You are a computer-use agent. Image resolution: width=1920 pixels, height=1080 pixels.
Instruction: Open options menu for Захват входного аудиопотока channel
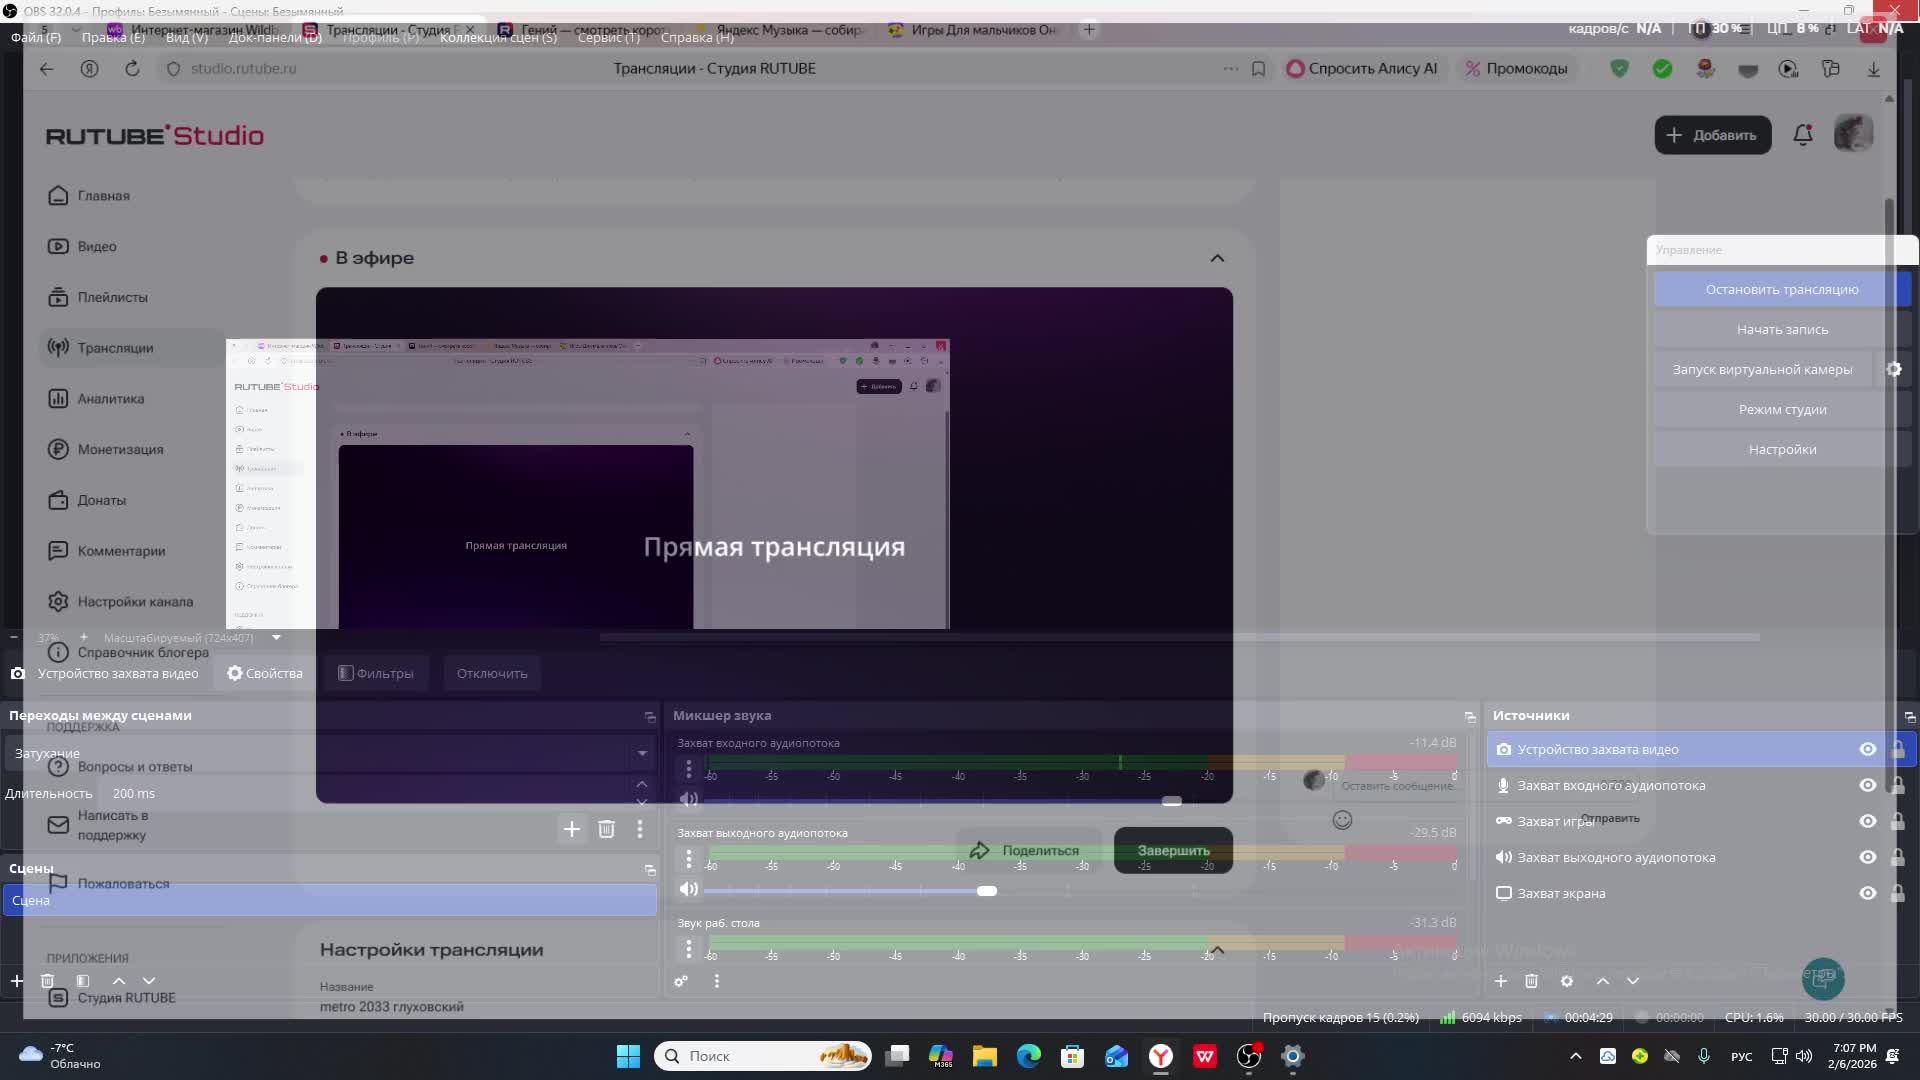click(x=689, y=769)
